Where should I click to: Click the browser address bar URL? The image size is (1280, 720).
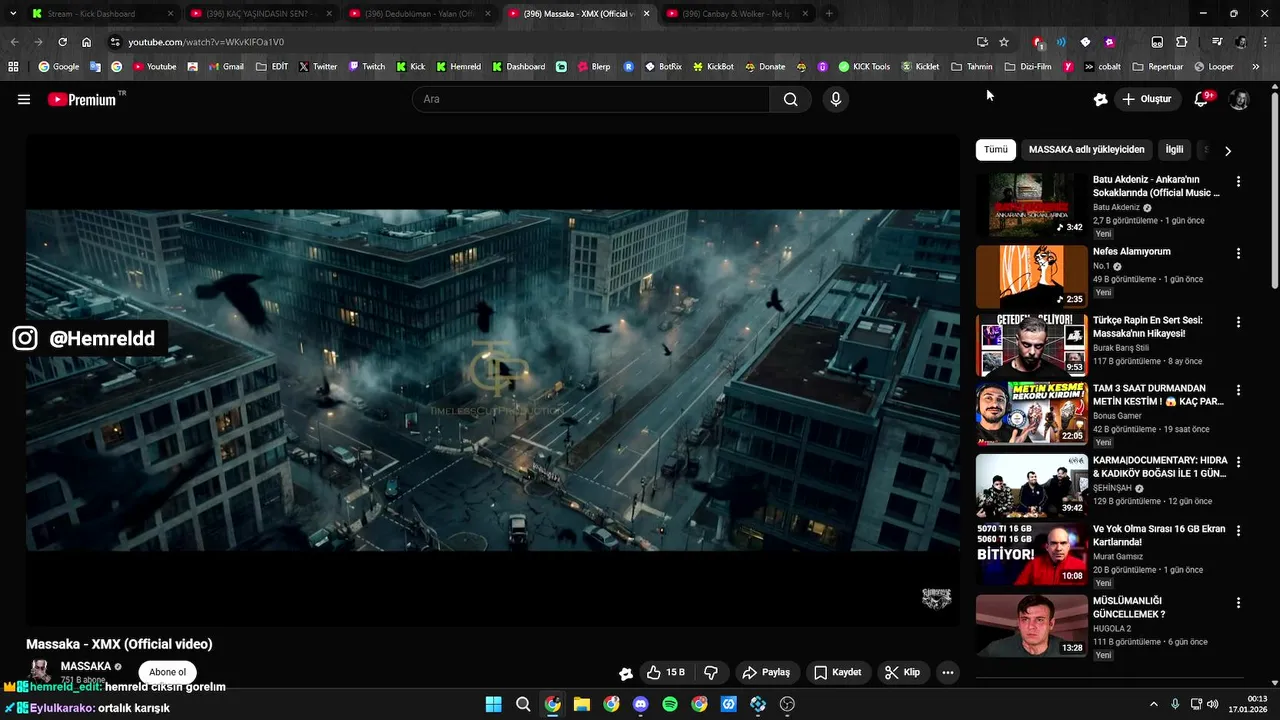point(206,42)
